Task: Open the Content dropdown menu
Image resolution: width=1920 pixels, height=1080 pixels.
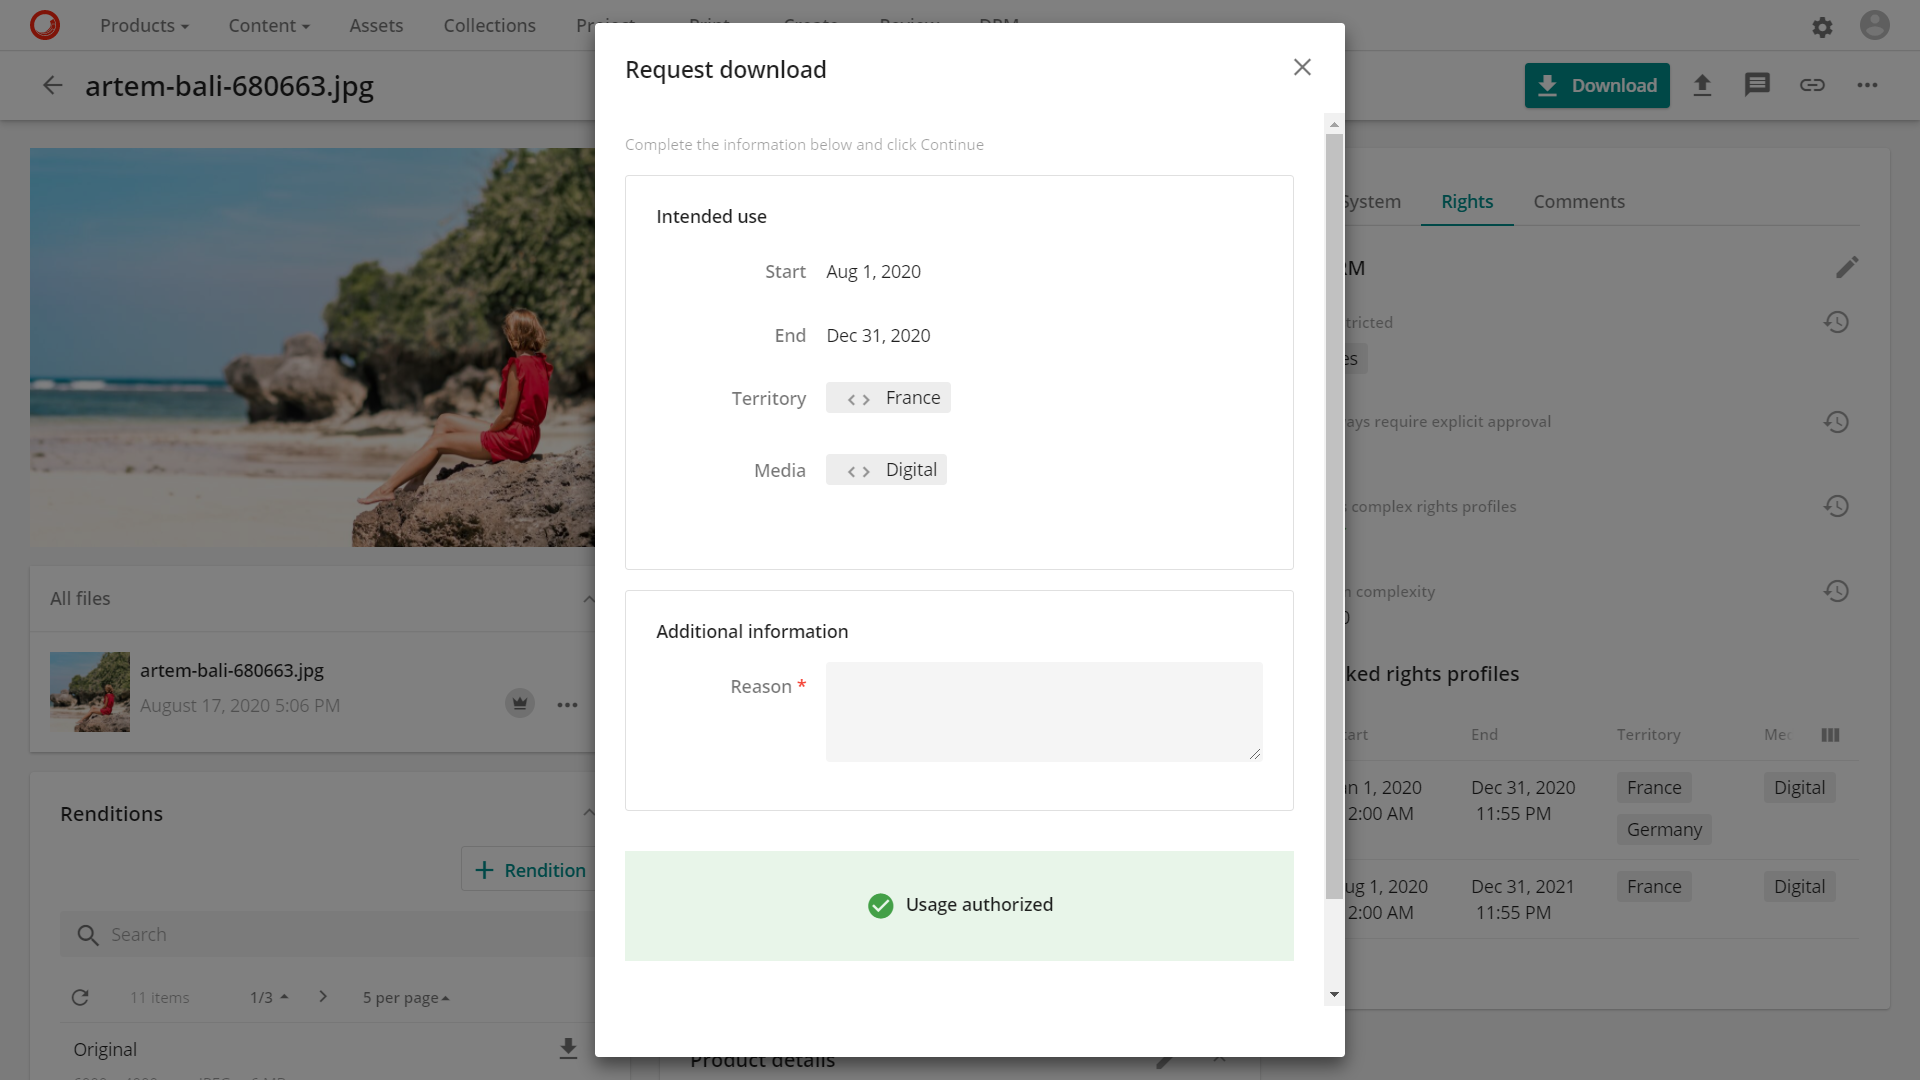Action: click(268, 26)
